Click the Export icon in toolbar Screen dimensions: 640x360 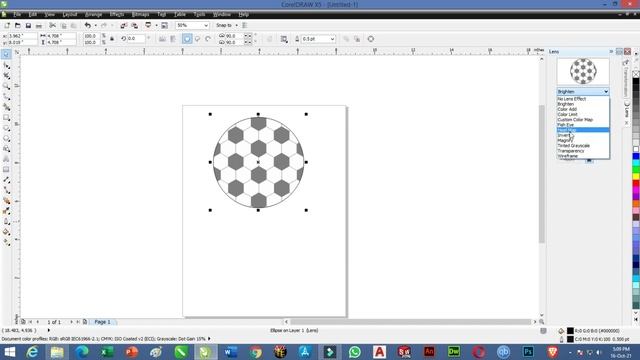[x=134, y=25]
